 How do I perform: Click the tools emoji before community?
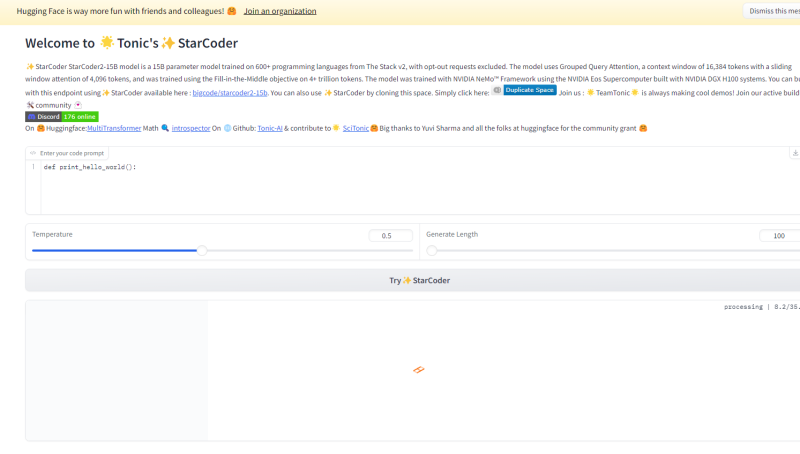[30, 105]
